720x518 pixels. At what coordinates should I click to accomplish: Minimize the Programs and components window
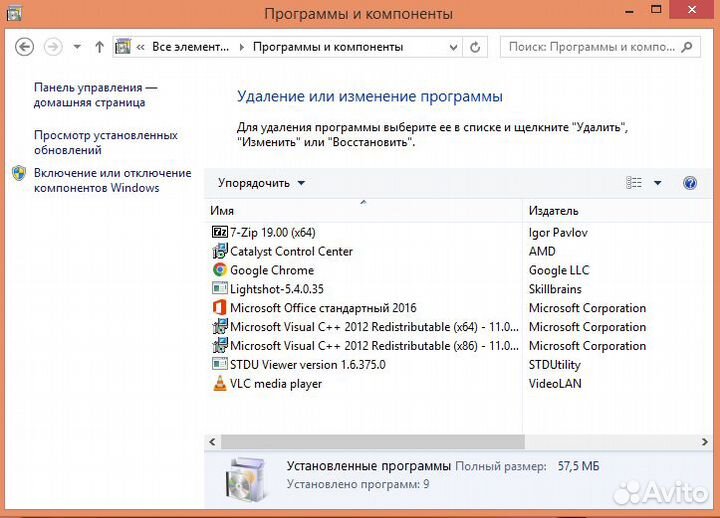[630, 11]
